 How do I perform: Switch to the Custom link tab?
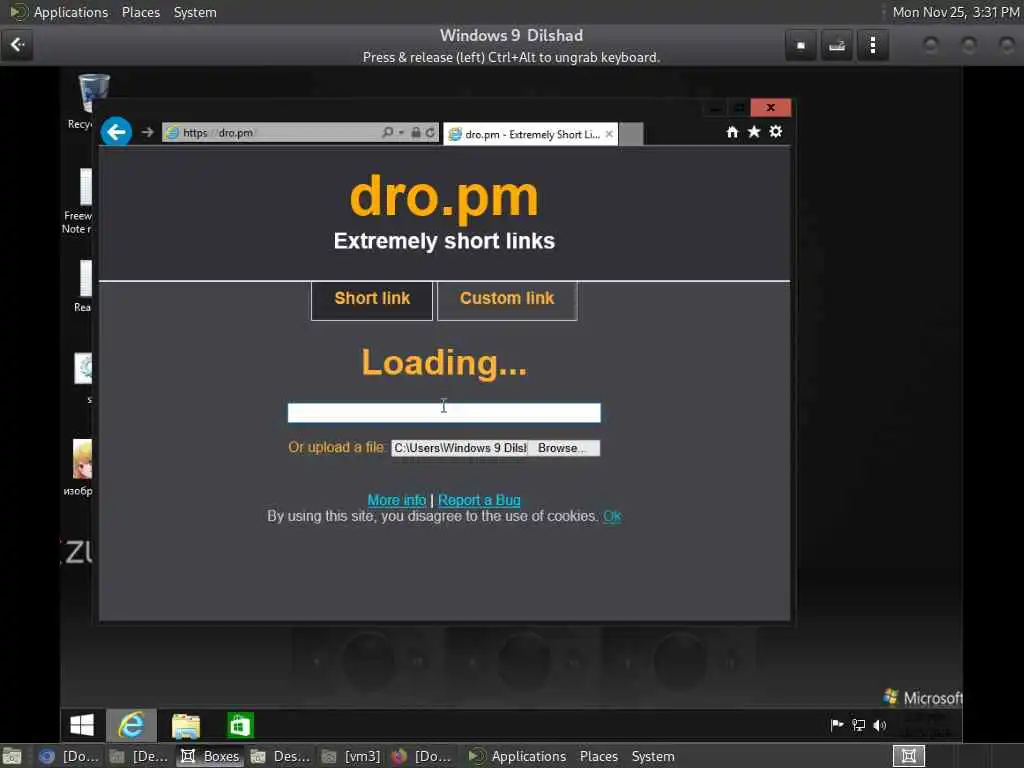pos(507,300)
